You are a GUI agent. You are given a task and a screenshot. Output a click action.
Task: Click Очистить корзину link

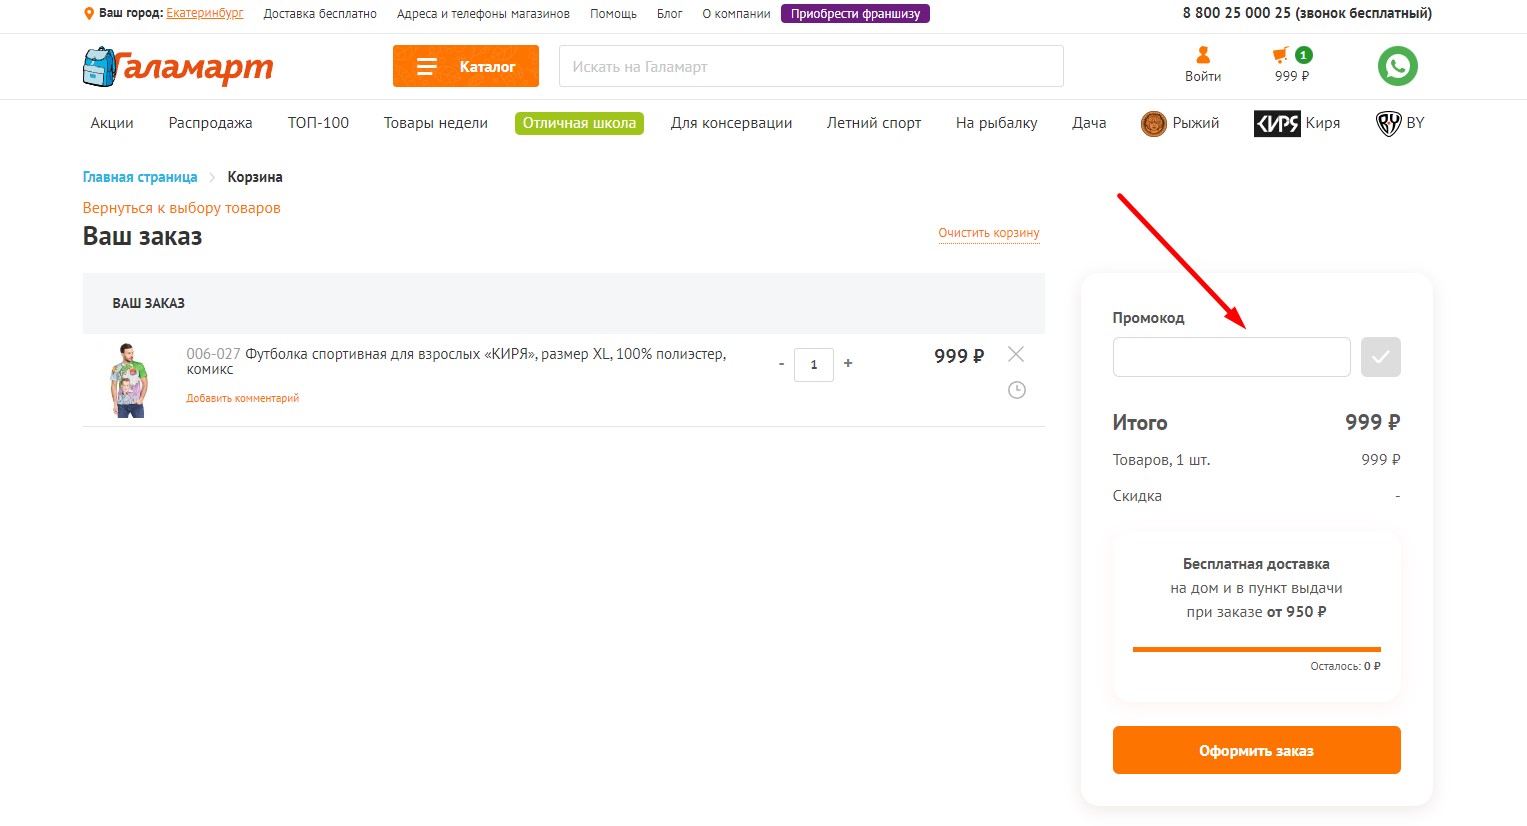(x=989, y=233)
